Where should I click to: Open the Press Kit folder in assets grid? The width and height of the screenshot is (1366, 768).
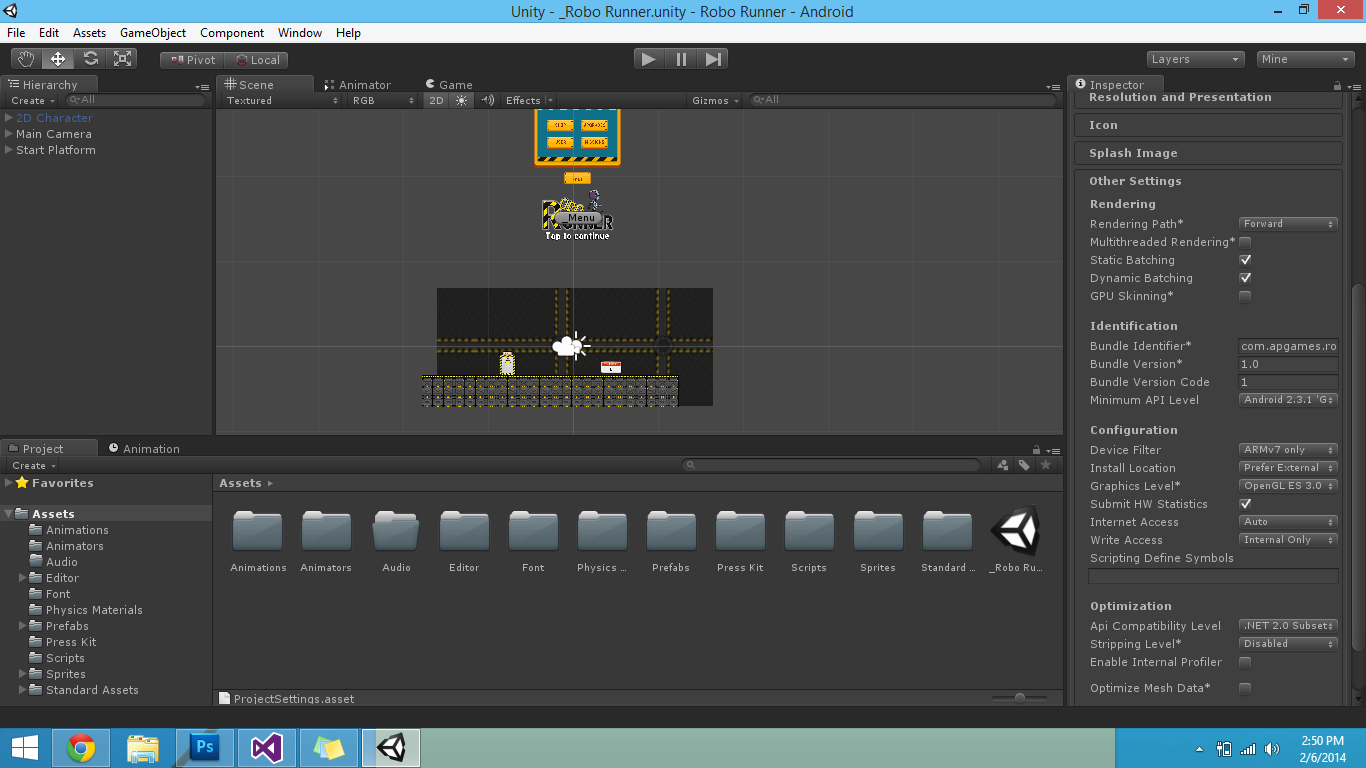click(x=740, y=541)
